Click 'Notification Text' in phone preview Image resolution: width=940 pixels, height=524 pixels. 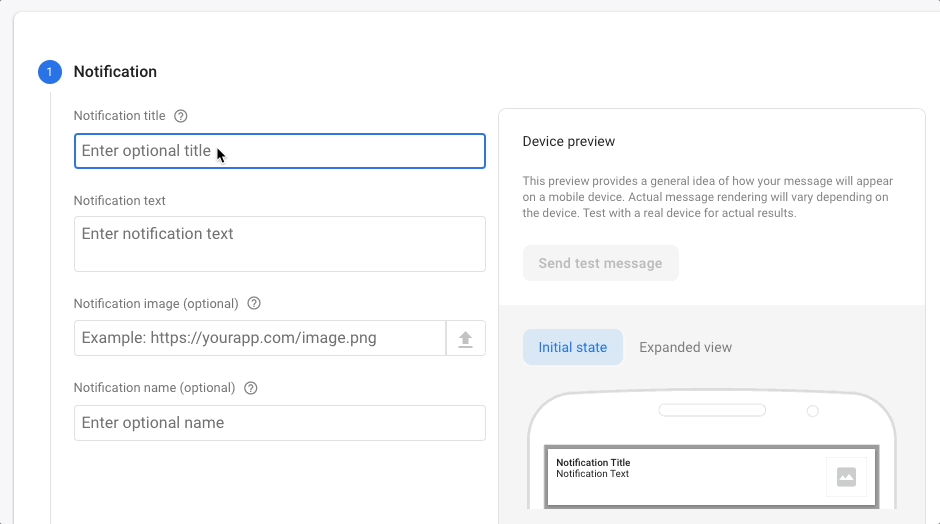(x=592, y=474)
